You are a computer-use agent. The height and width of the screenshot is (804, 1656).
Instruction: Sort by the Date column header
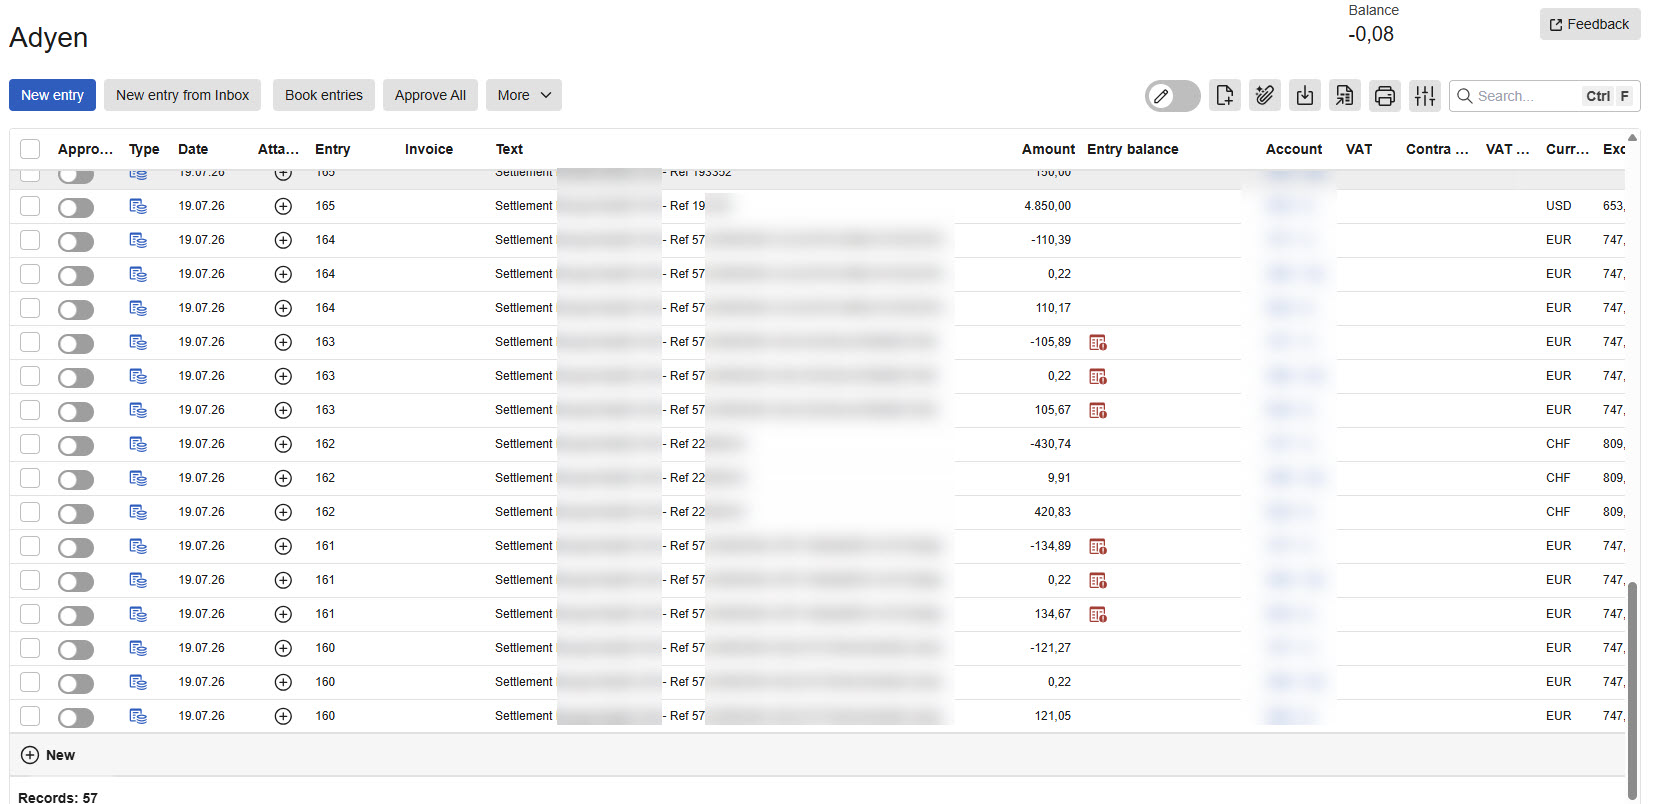pos(193,149)
